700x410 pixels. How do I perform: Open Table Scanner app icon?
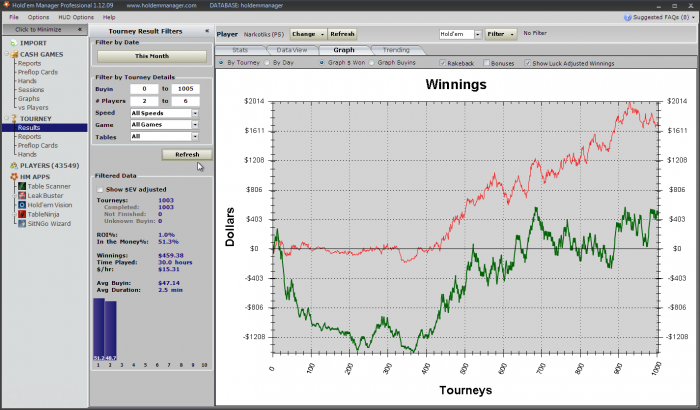[22, 186]
